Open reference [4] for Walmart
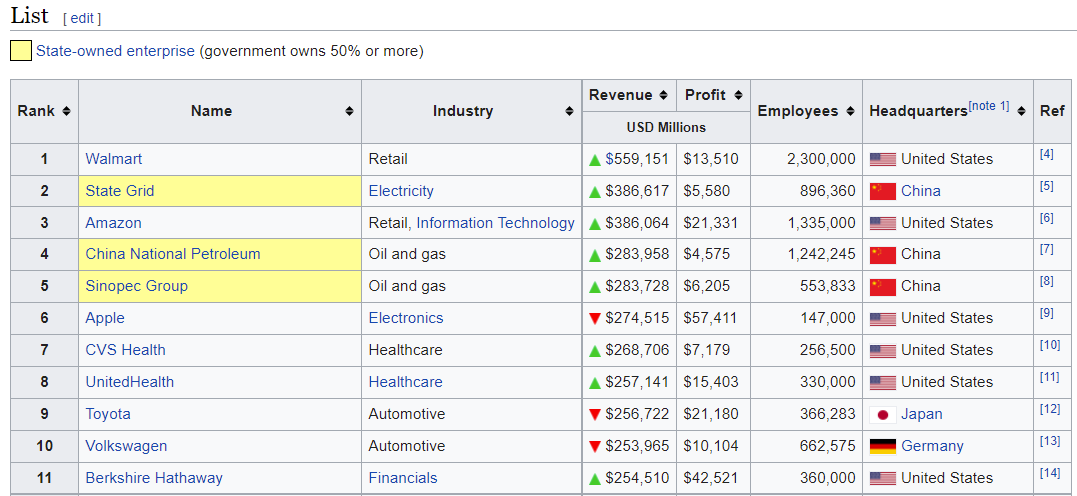This screenshot has width=1077, height=496. click(1047, 154)
